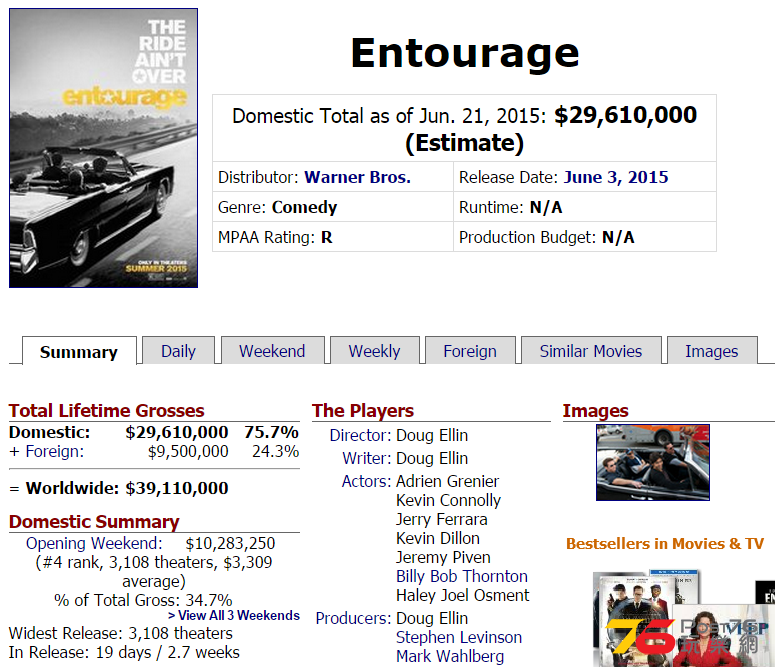
Task: Click actor name Kevin Dillon
Action: coord(438,538)
